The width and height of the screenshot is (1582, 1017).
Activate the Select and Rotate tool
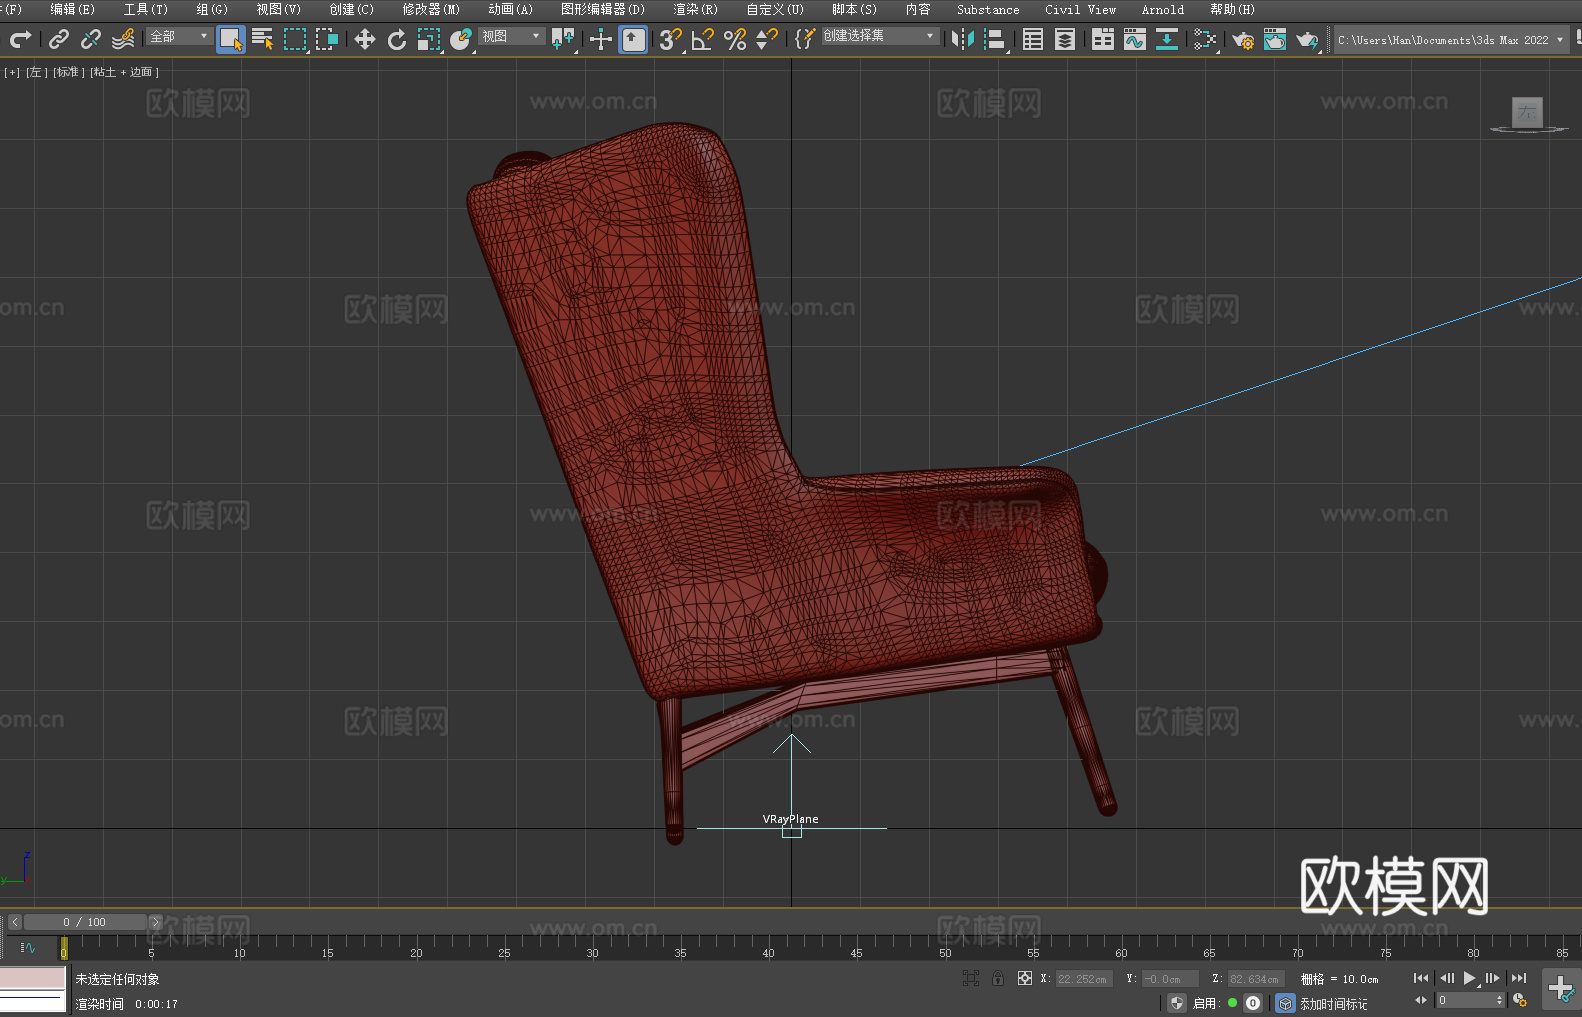[x=397, y=39]
